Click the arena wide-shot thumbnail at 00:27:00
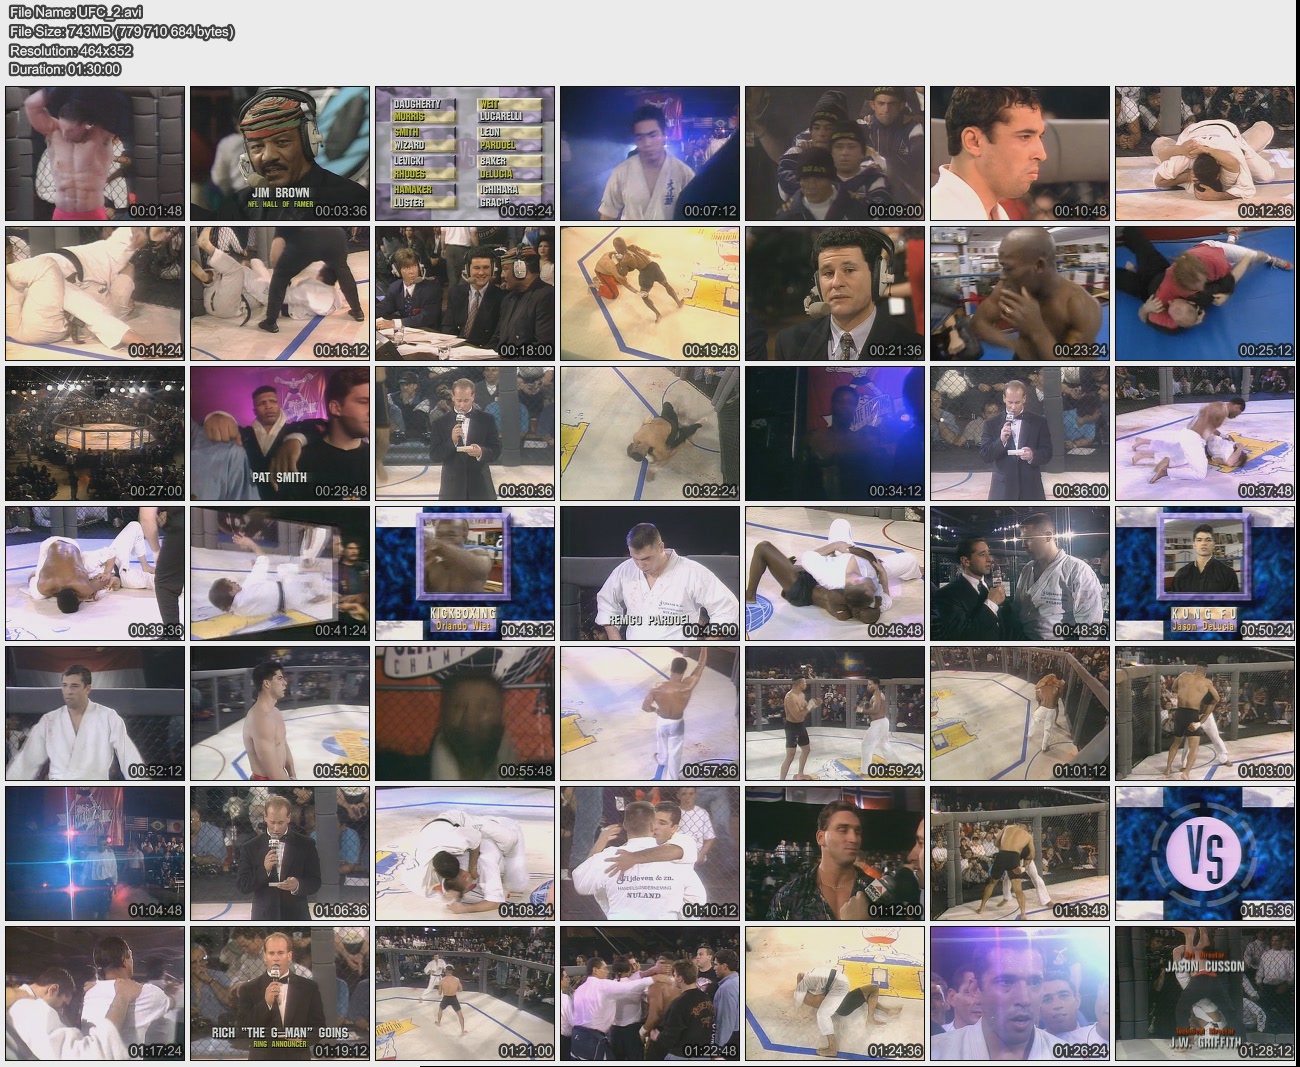 [x=94, y=433]
